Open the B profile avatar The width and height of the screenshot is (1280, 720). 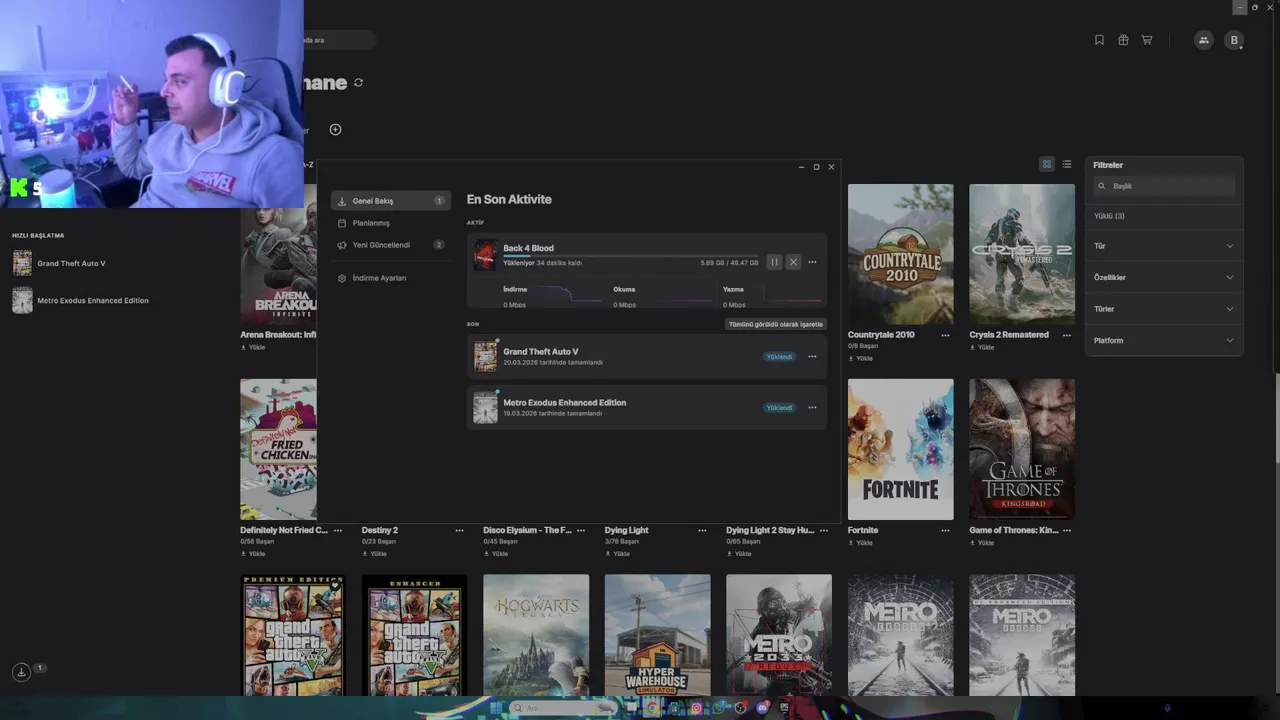(x=1234, y=40)
